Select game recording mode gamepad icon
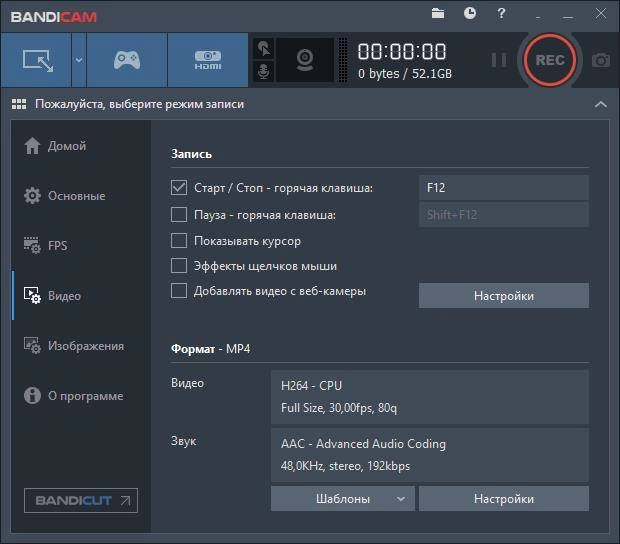Screen dimensions: 620x544 click(x=127, y=60)
